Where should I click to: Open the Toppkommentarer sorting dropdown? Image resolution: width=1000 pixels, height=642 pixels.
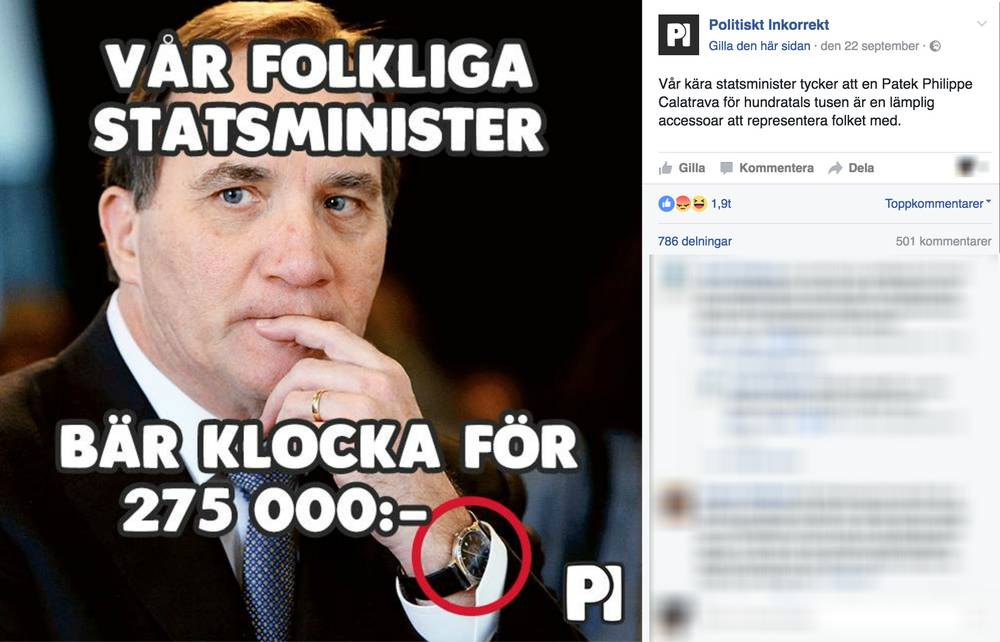point(938,203)
